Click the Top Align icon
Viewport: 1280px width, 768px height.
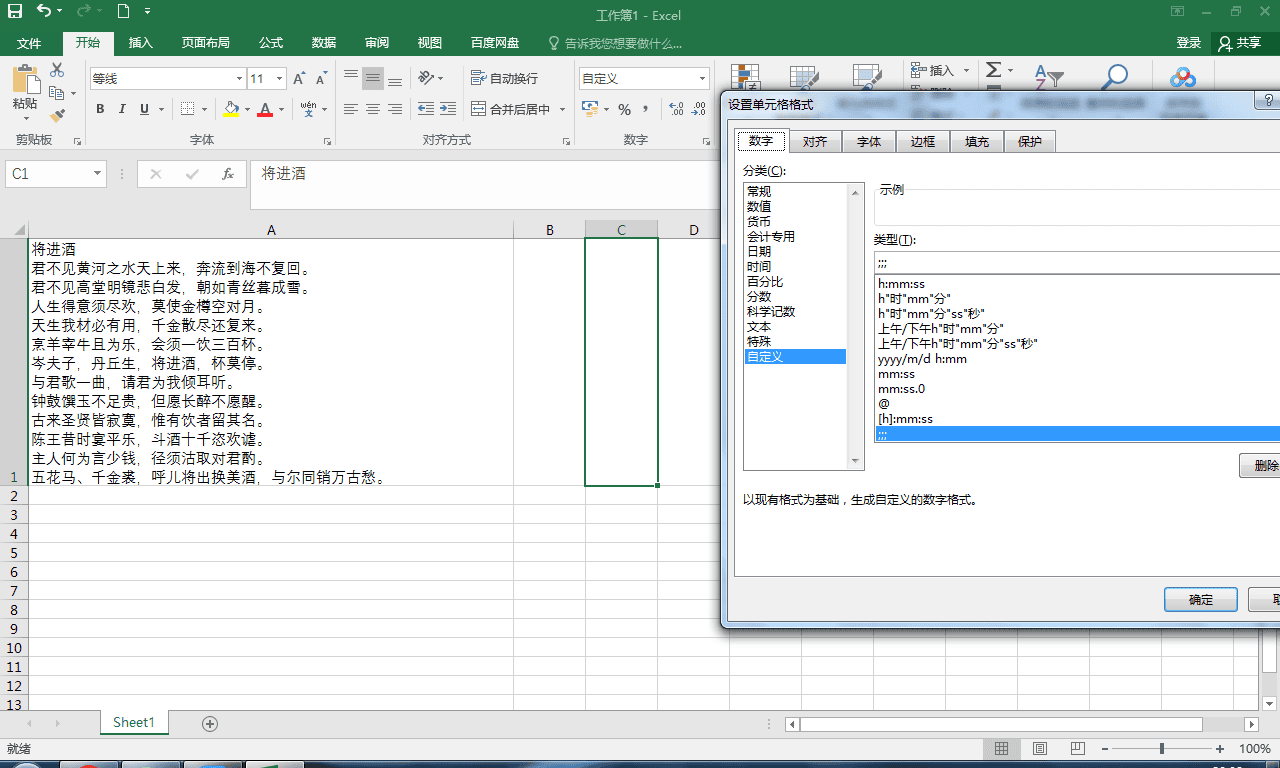(350, 78)
